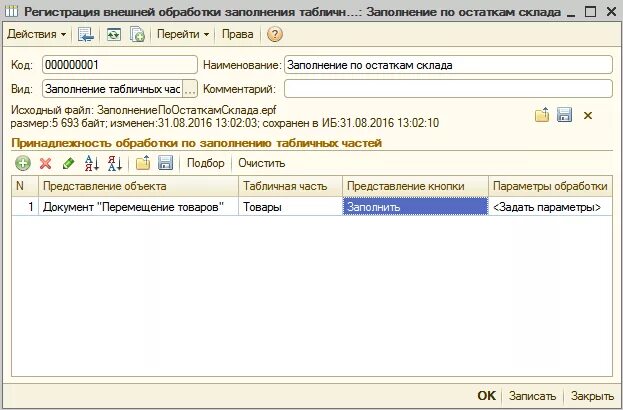Click the find-in-list toolbar icon
This screenshot has width=623, height=410.
click(86, 35)
